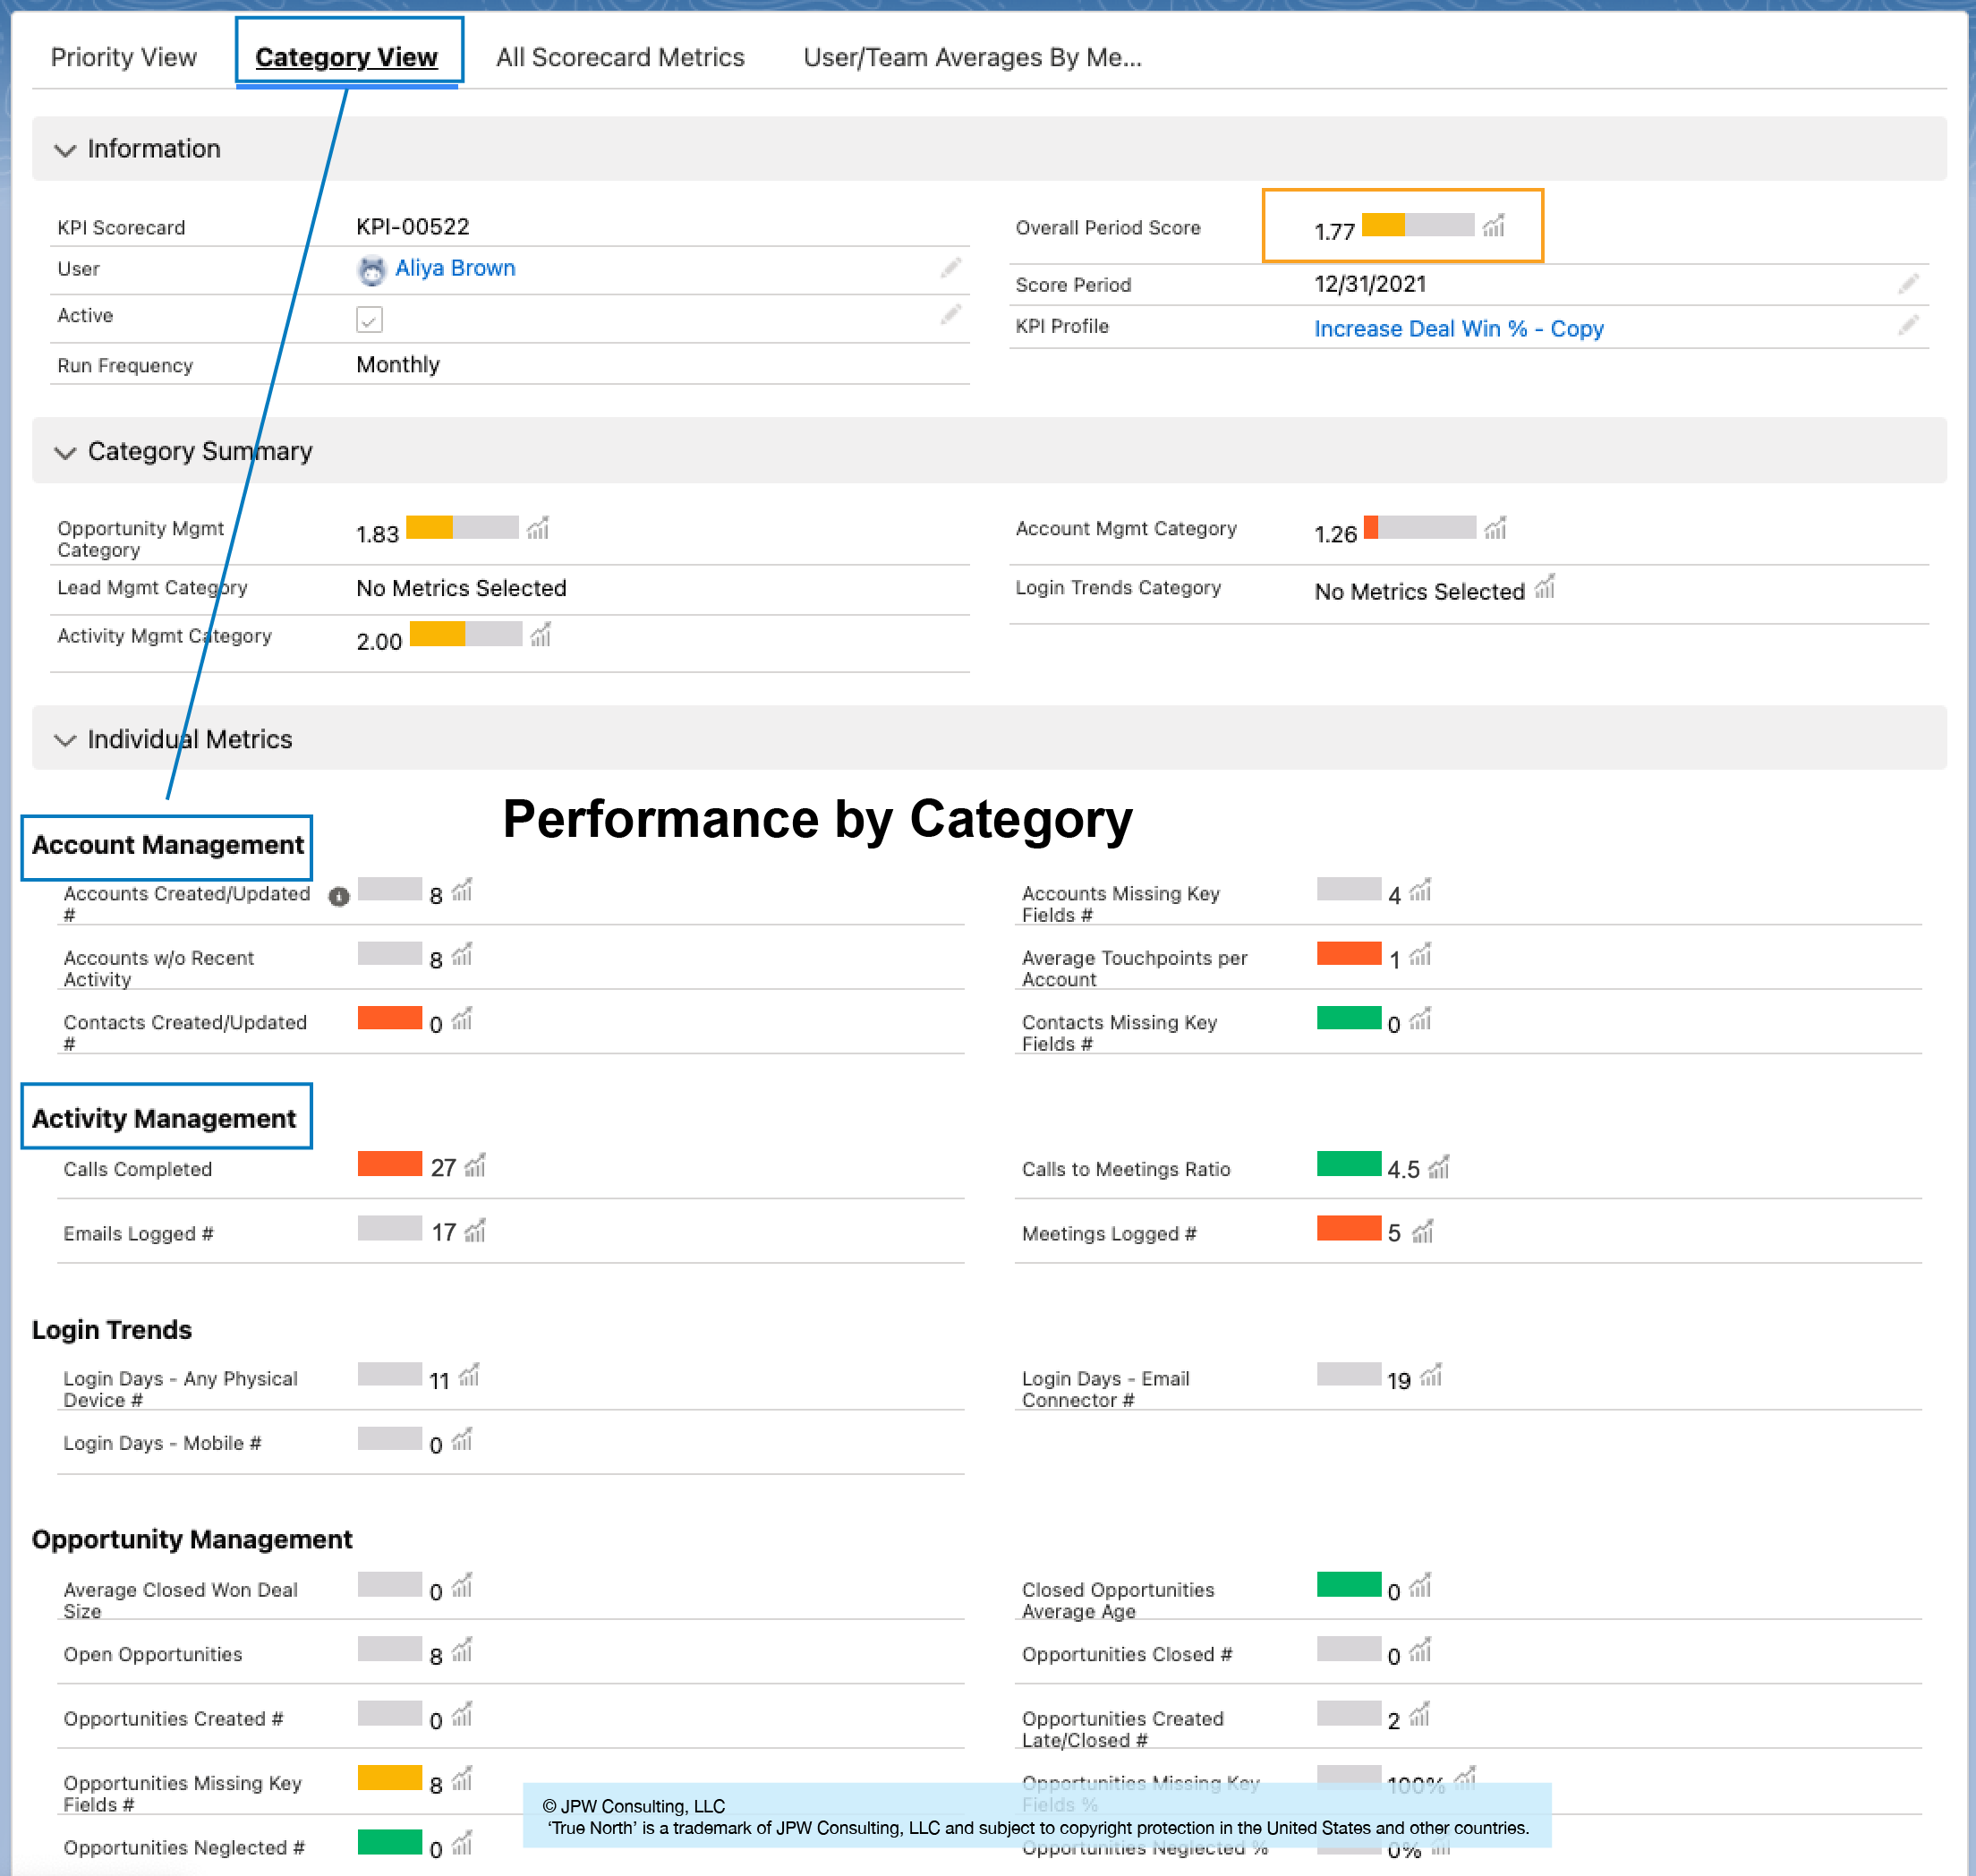Click Account Mgmt Category score bar
The height and width of the screenshot is (1876, 1976).
coord(1419,527)
